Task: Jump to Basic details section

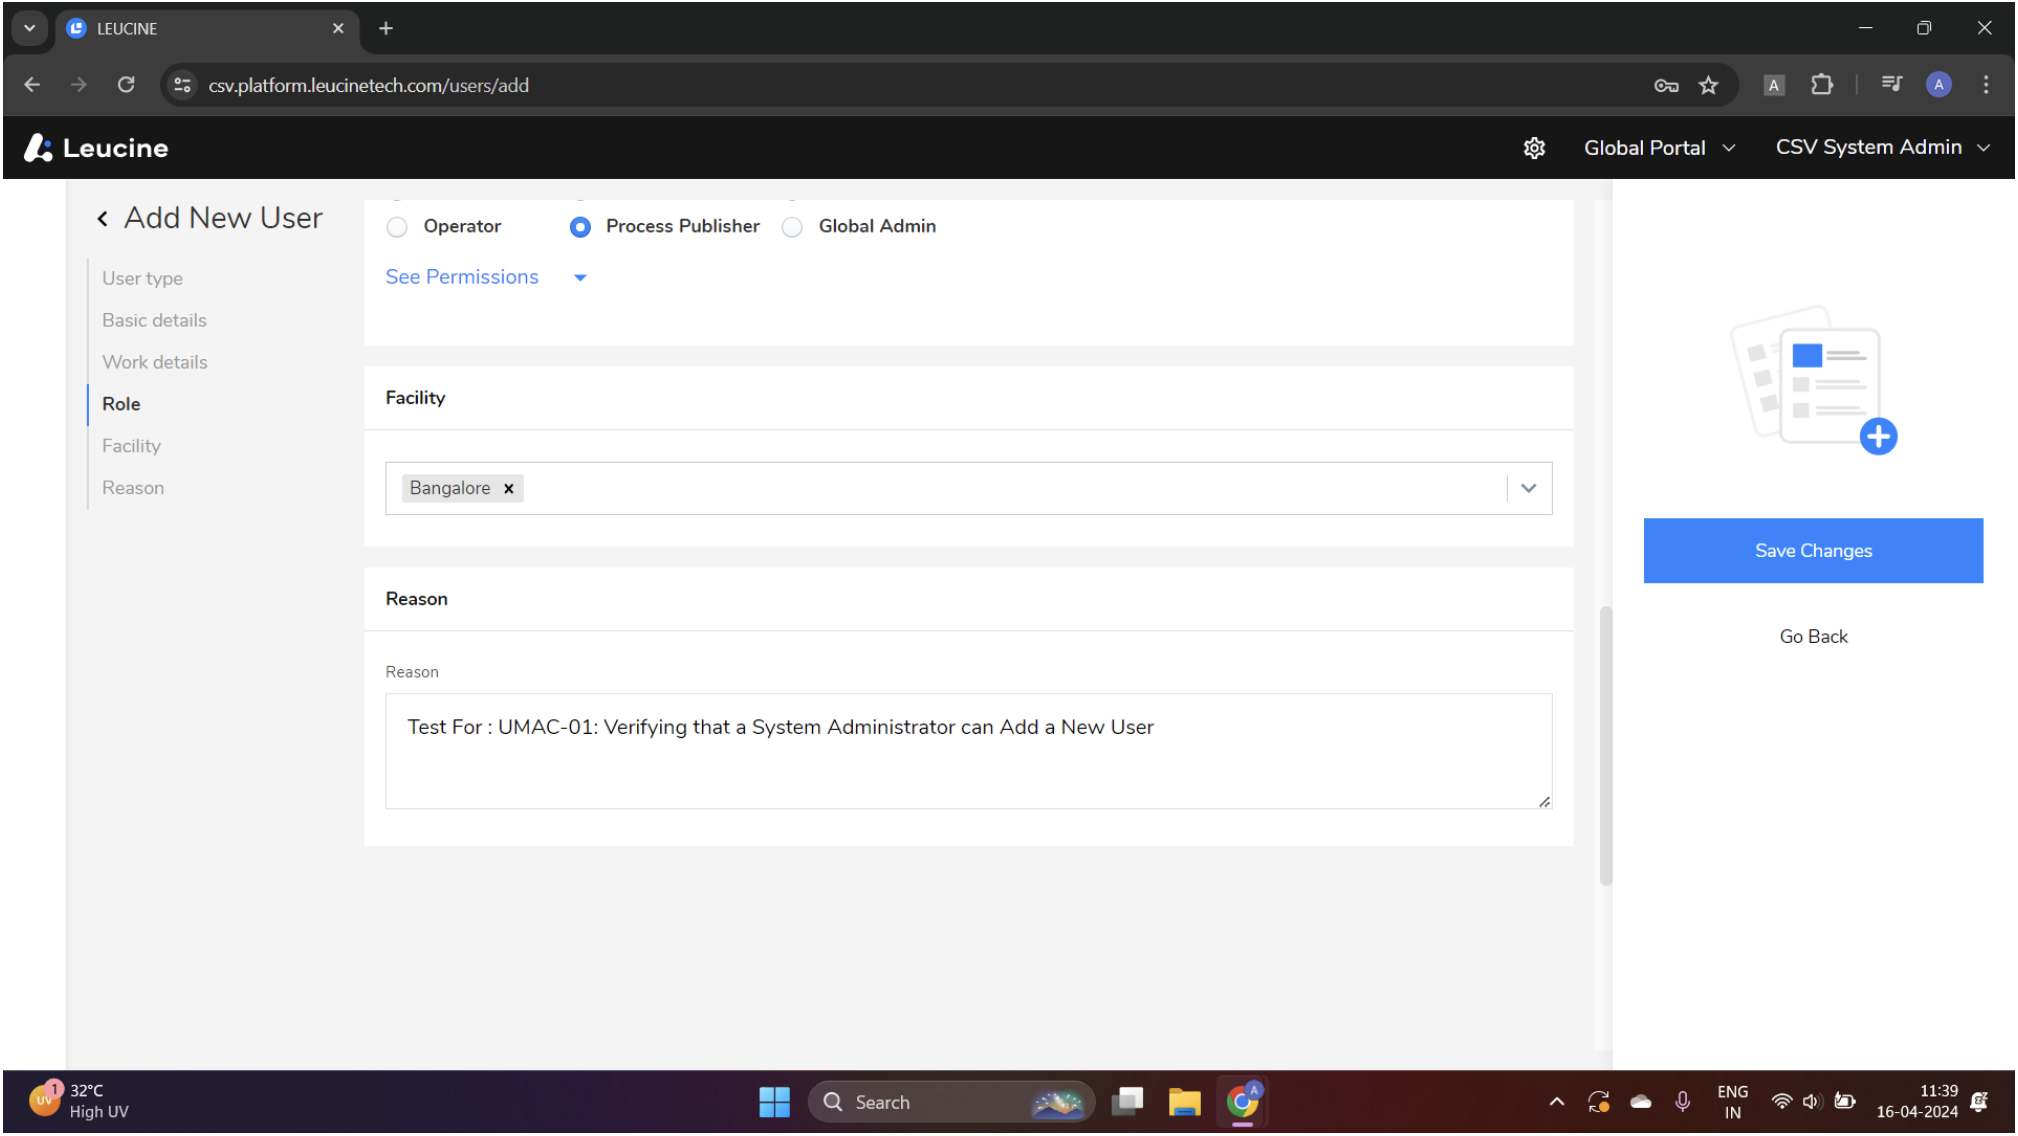Action: [154, 321]
